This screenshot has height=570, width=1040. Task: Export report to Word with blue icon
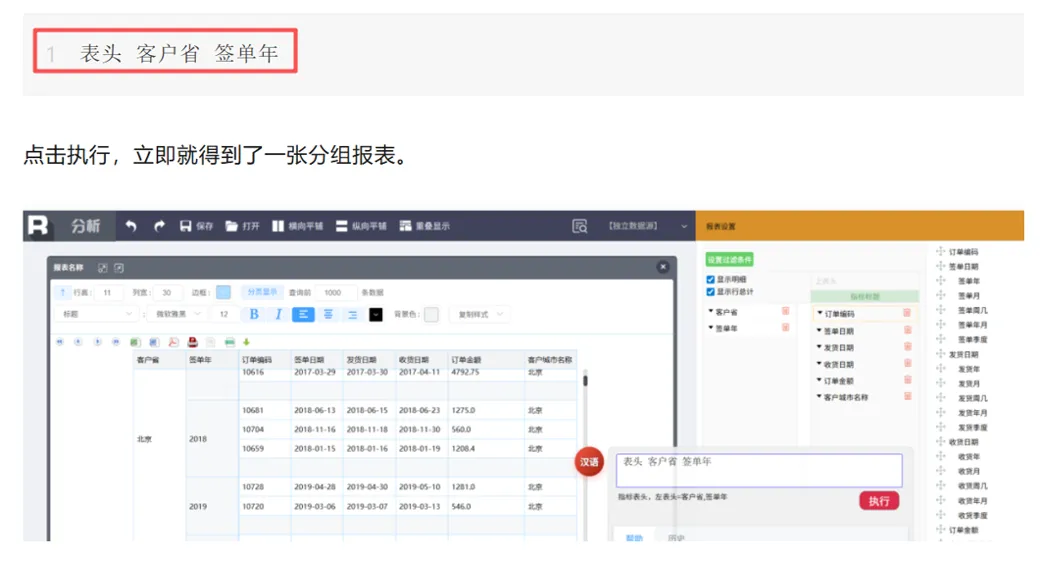[x=154, y=342]
